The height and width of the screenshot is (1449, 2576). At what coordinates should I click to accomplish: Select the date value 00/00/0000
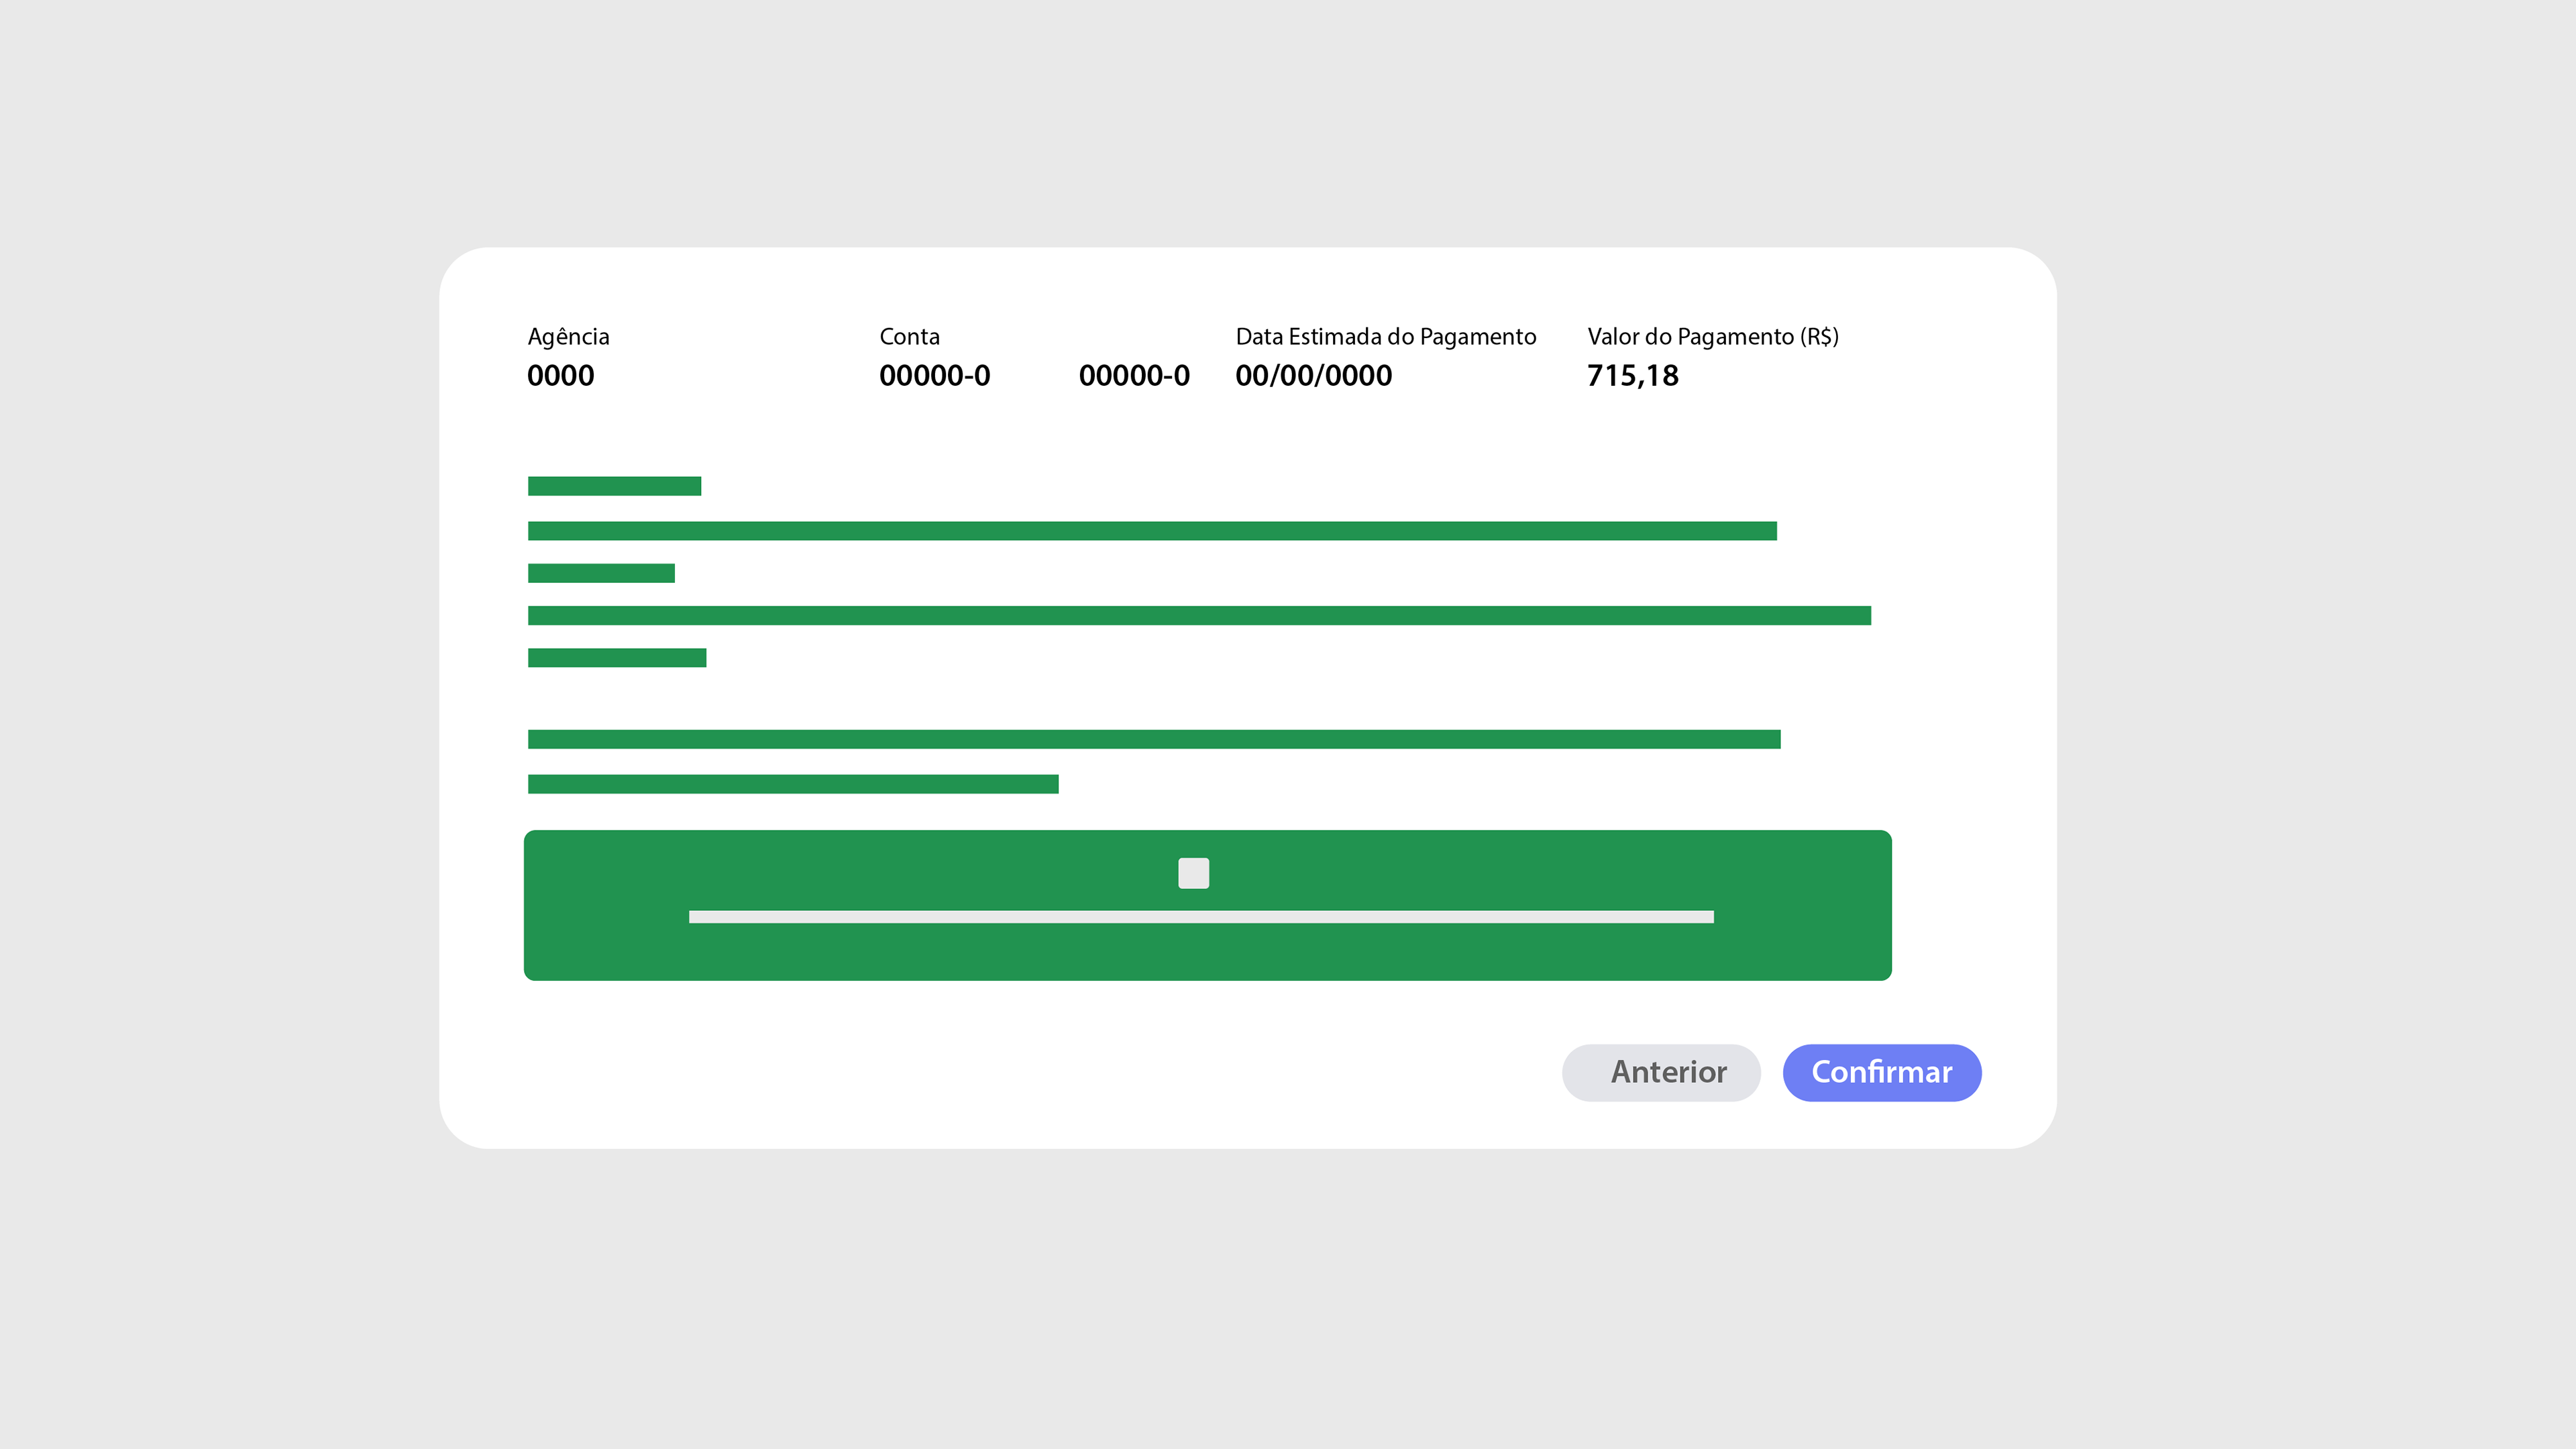[1313, 376]
